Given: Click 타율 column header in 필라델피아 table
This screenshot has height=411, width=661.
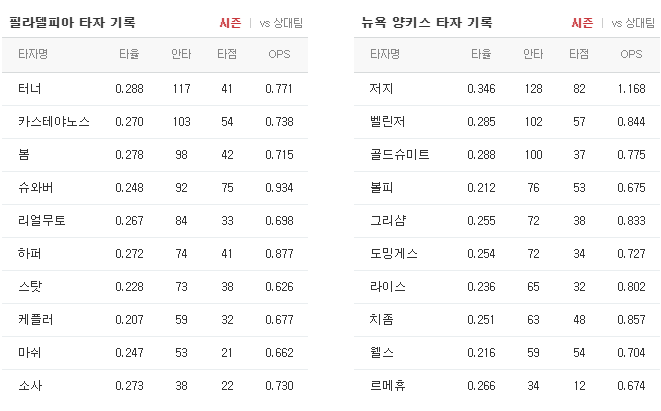Looking at the screenshot, I should [129, 54].
